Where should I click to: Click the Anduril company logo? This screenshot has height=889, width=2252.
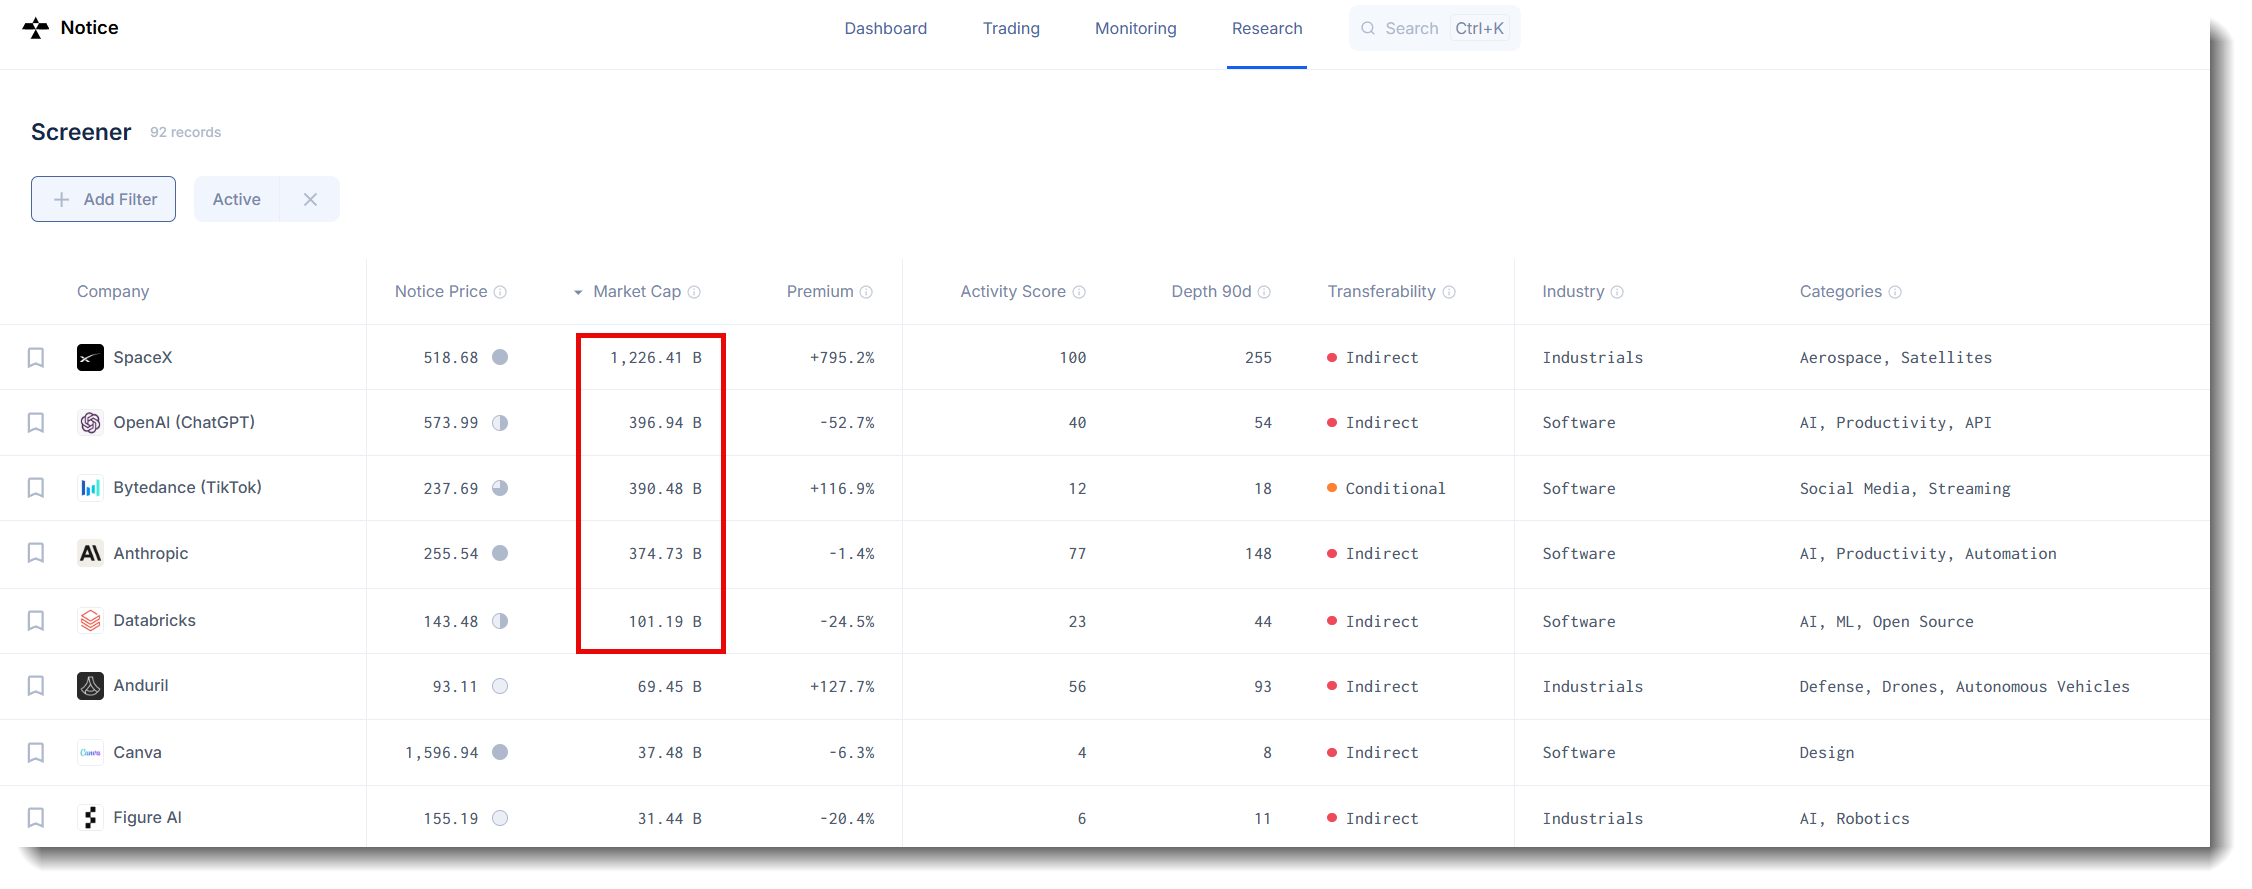(x=90, y=685)
